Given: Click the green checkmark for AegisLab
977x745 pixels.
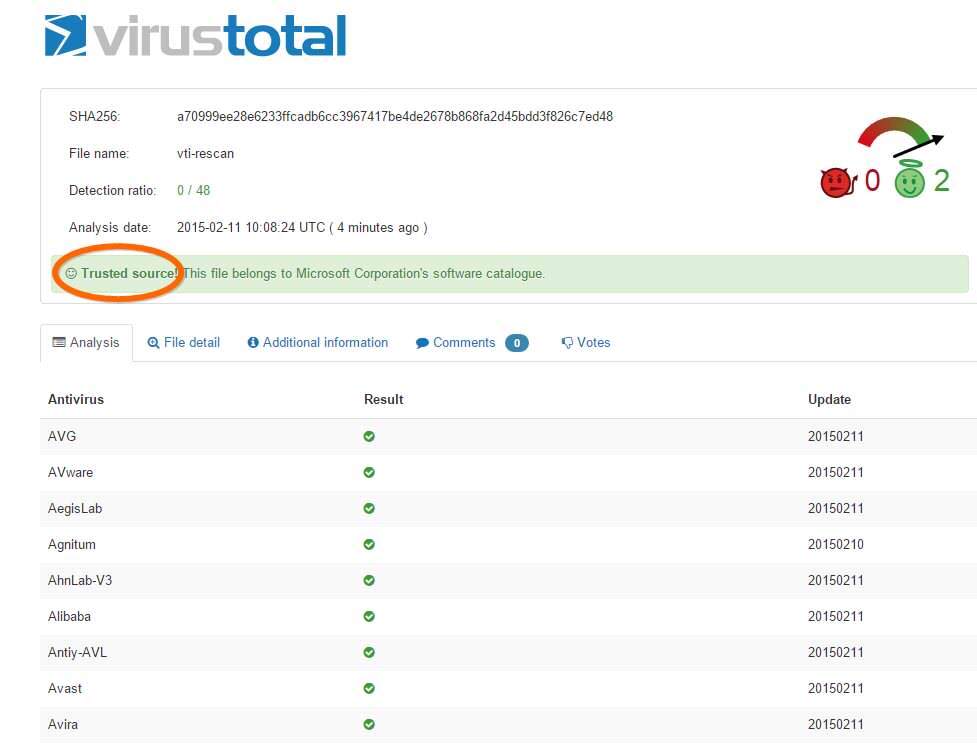Looking at the screenshot, I should coord(369,508).
